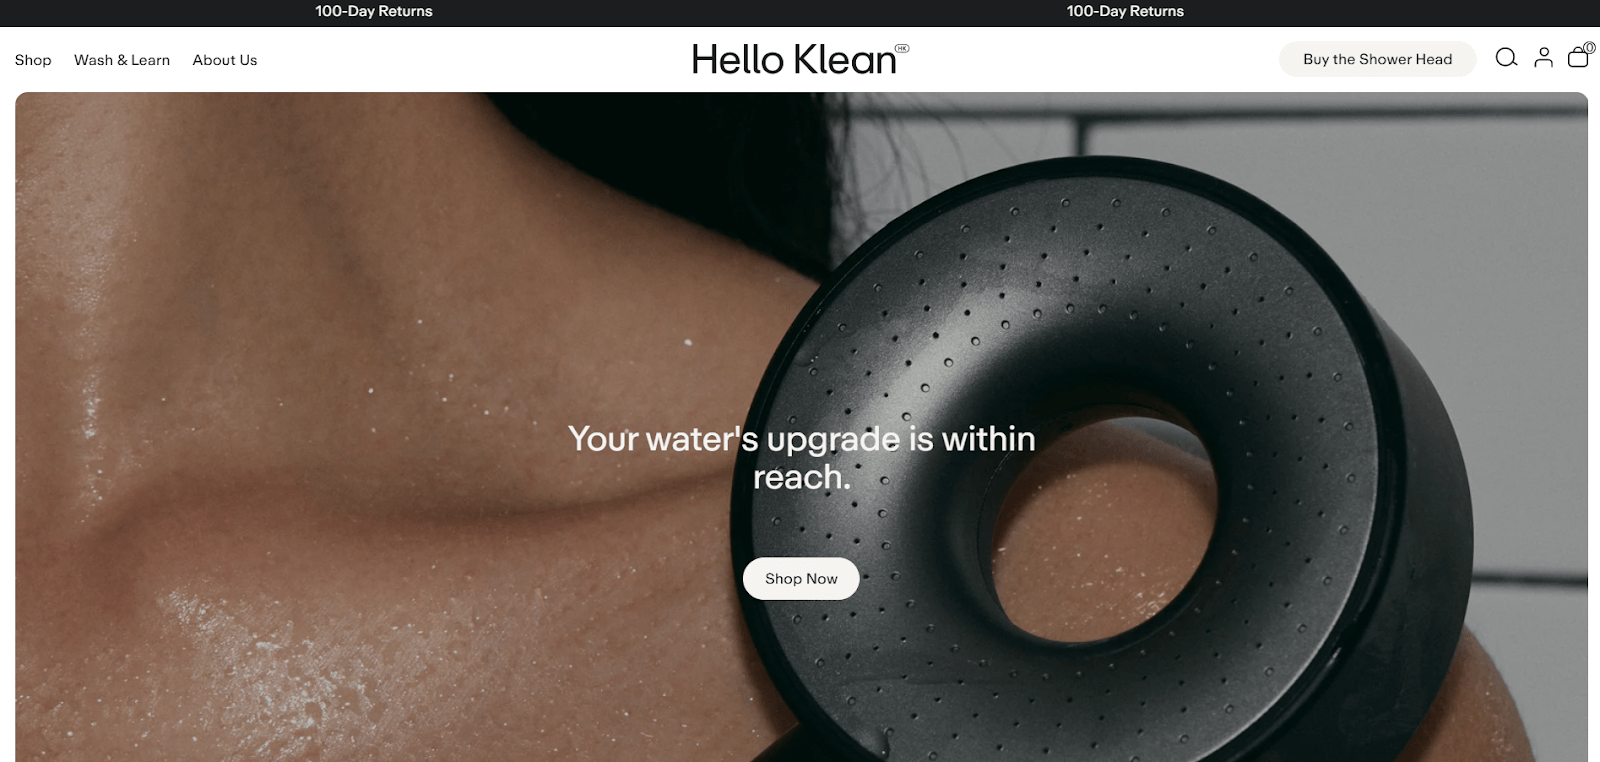Screen dimensions: 1600x762
Task: Click the hero headline about water's upgrade
Action: click(801, 458)
